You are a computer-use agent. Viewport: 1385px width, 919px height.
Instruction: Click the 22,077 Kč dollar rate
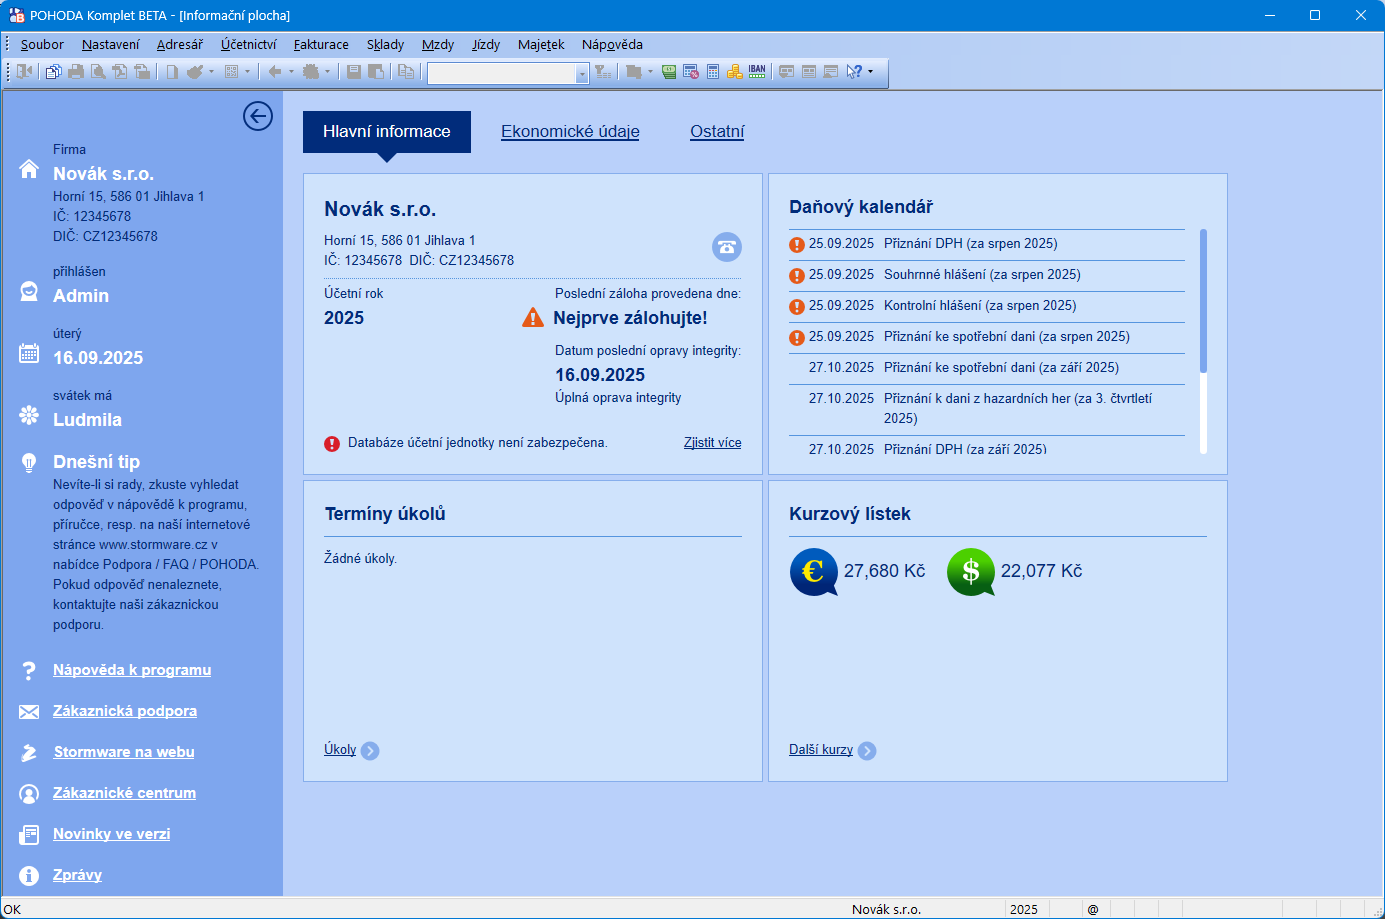coord(1042,571)
